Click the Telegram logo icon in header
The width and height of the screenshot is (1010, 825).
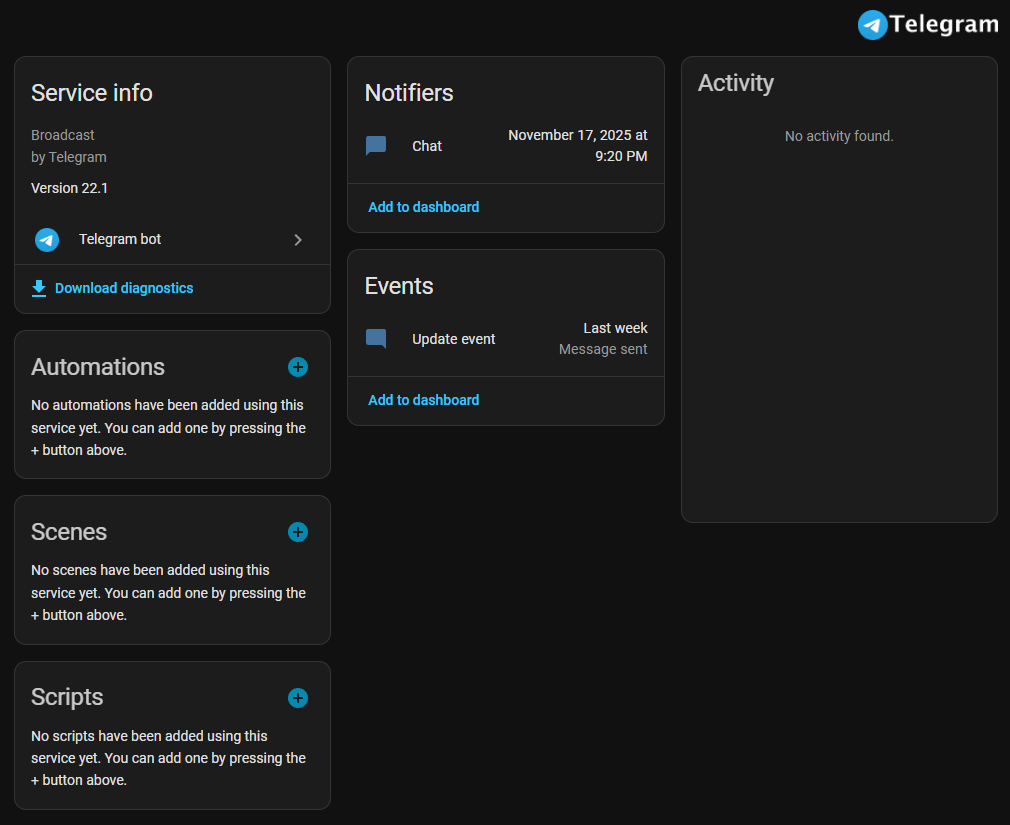pos(872,25)
